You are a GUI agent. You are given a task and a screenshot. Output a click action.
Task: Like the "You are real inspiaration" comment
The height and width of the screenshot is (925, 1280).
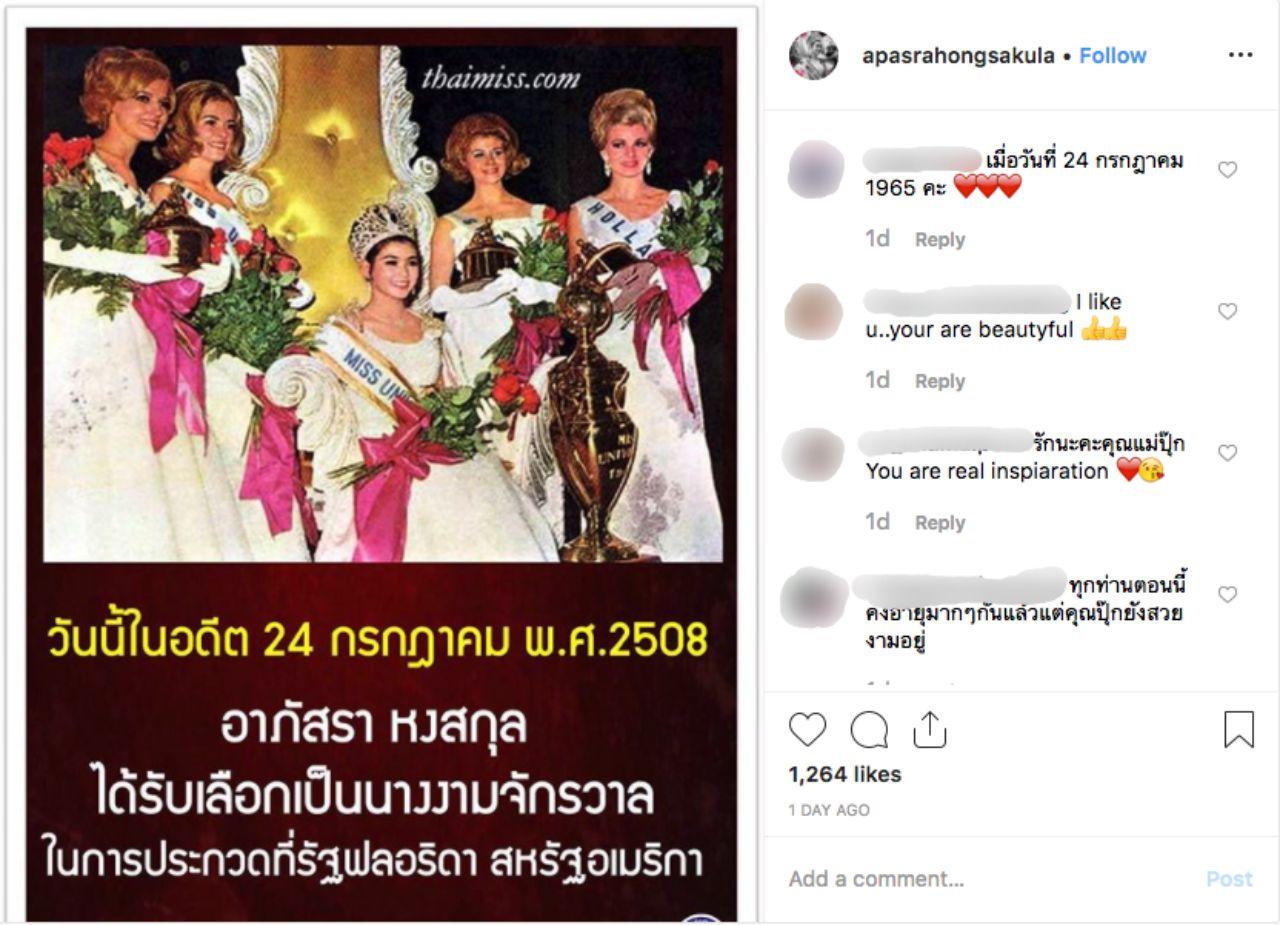click(x=1227, y=453)
